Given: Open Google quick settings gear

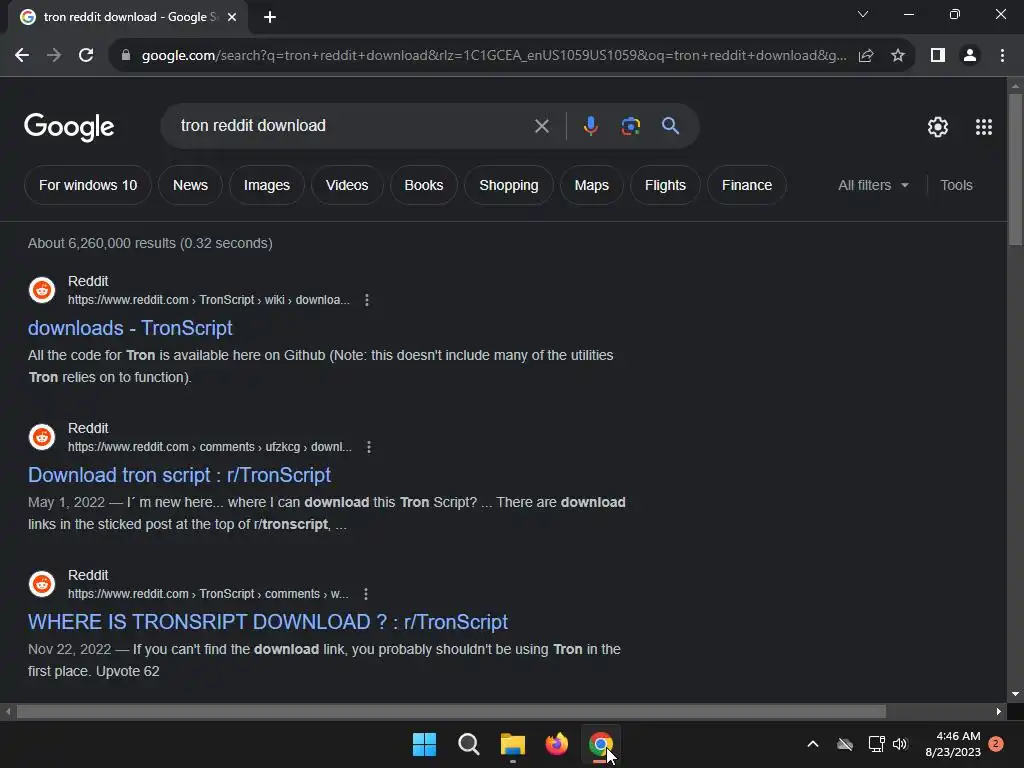Looking at the screenshot, I should (938, 127).
